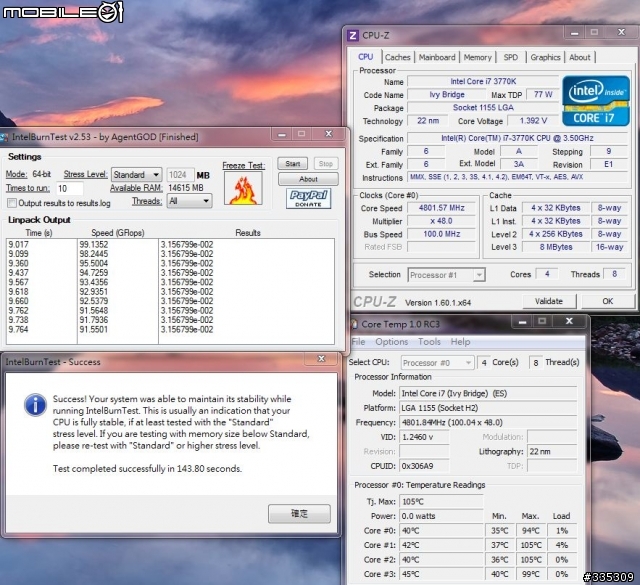This screenshot has width=640, height=585.
Task: Click the Level 3 cache 8 MBytes value
Action: coord(556,247)
